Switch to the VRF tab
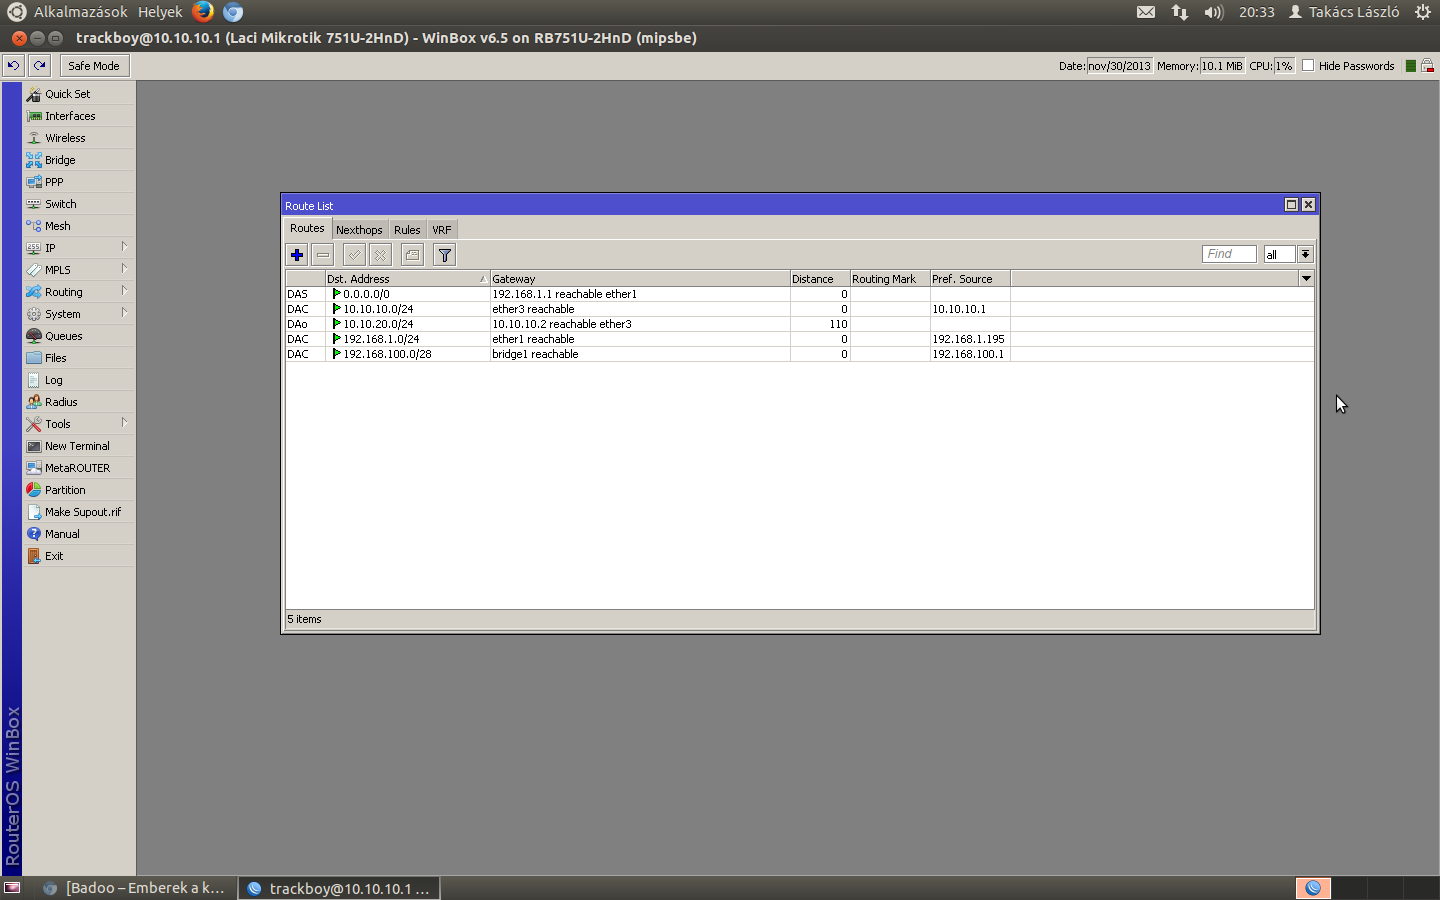 click(442, 230)
